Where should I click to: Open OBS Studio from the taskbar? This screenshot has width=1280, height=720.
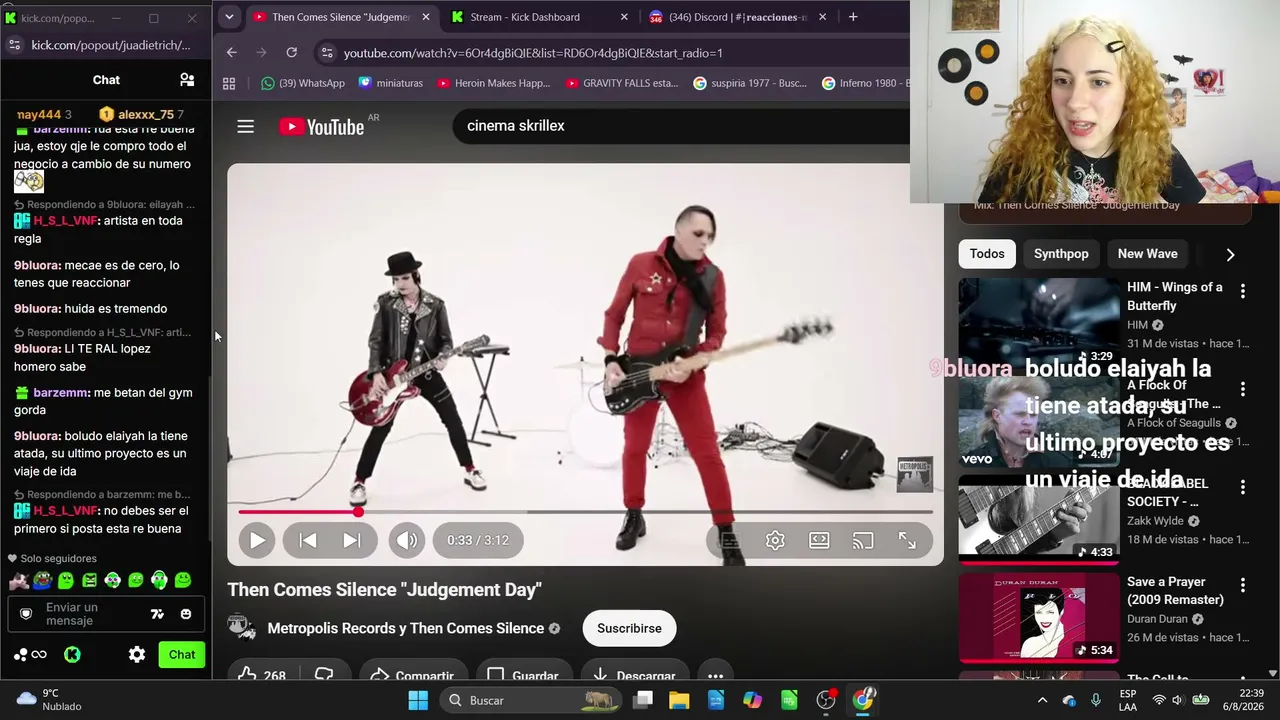tap(826, 700)
